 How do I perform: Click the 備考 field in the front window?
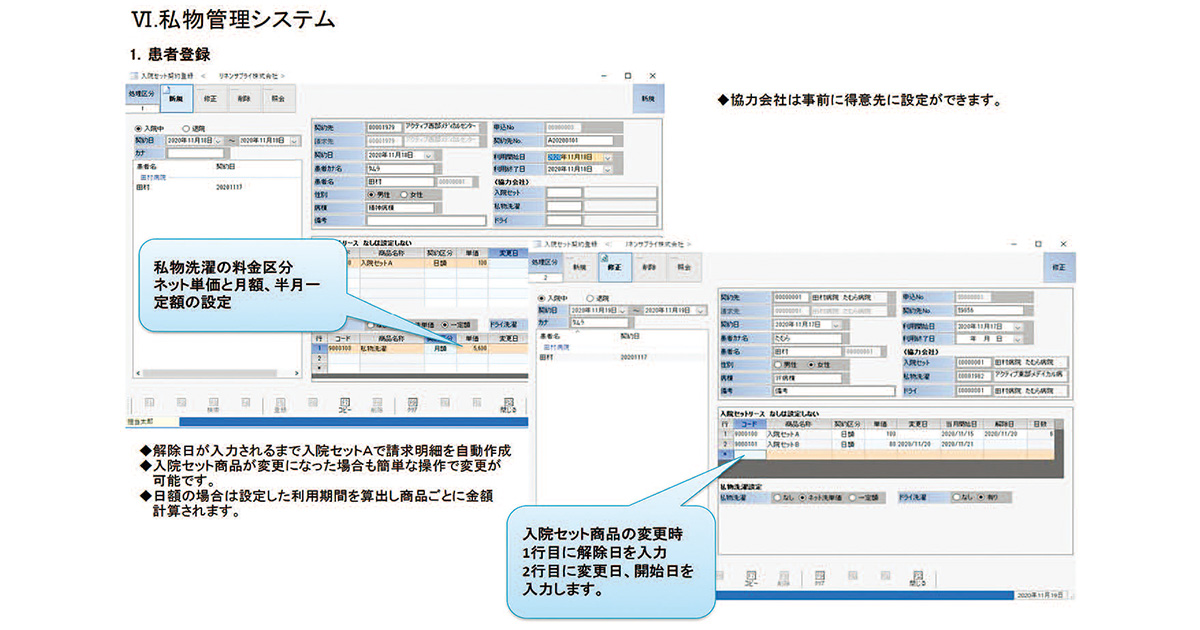click(x=834, y=391)
